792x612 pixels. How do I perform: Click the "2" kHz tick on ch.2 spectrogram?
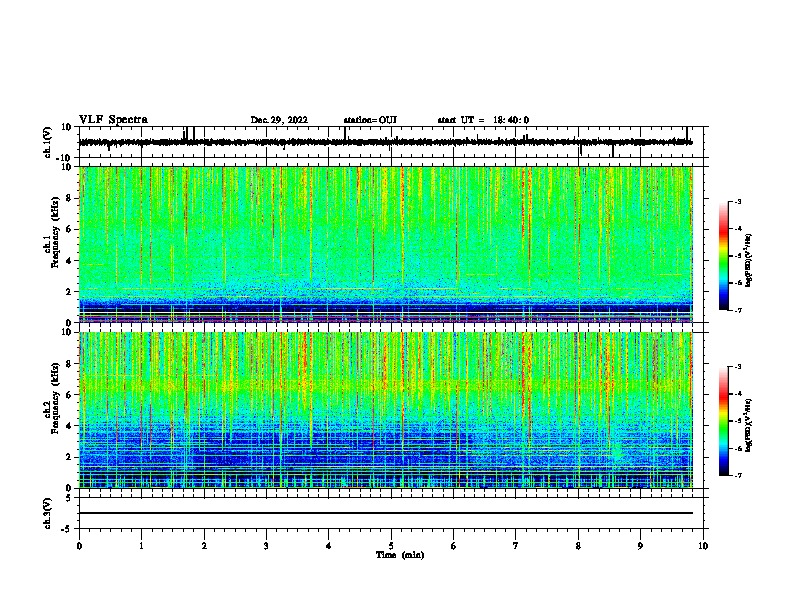point(69,457)
